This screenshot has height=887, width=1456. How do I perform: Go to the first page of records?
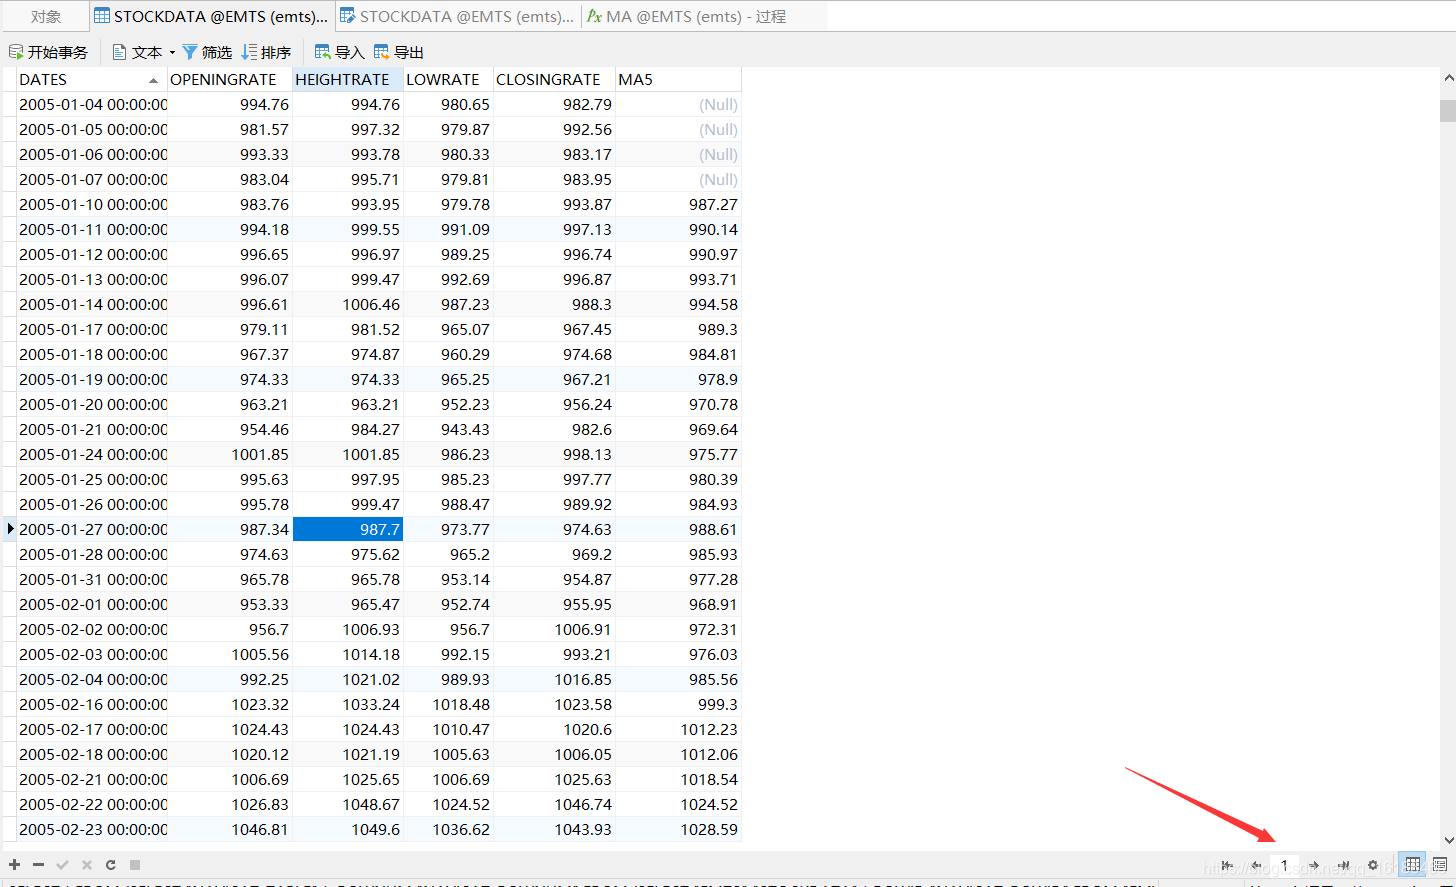1227,865
